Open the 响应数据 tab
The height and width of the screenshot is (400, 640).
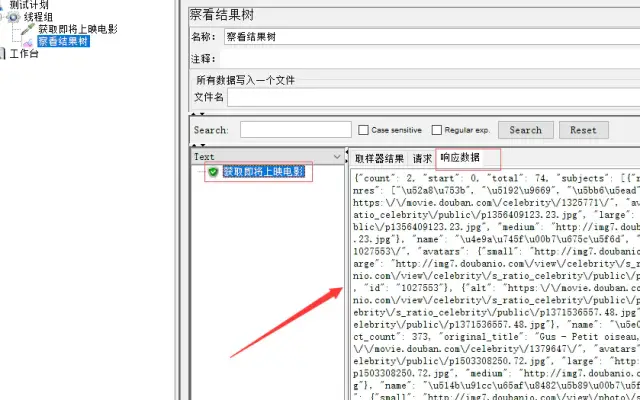pos(460,158)
